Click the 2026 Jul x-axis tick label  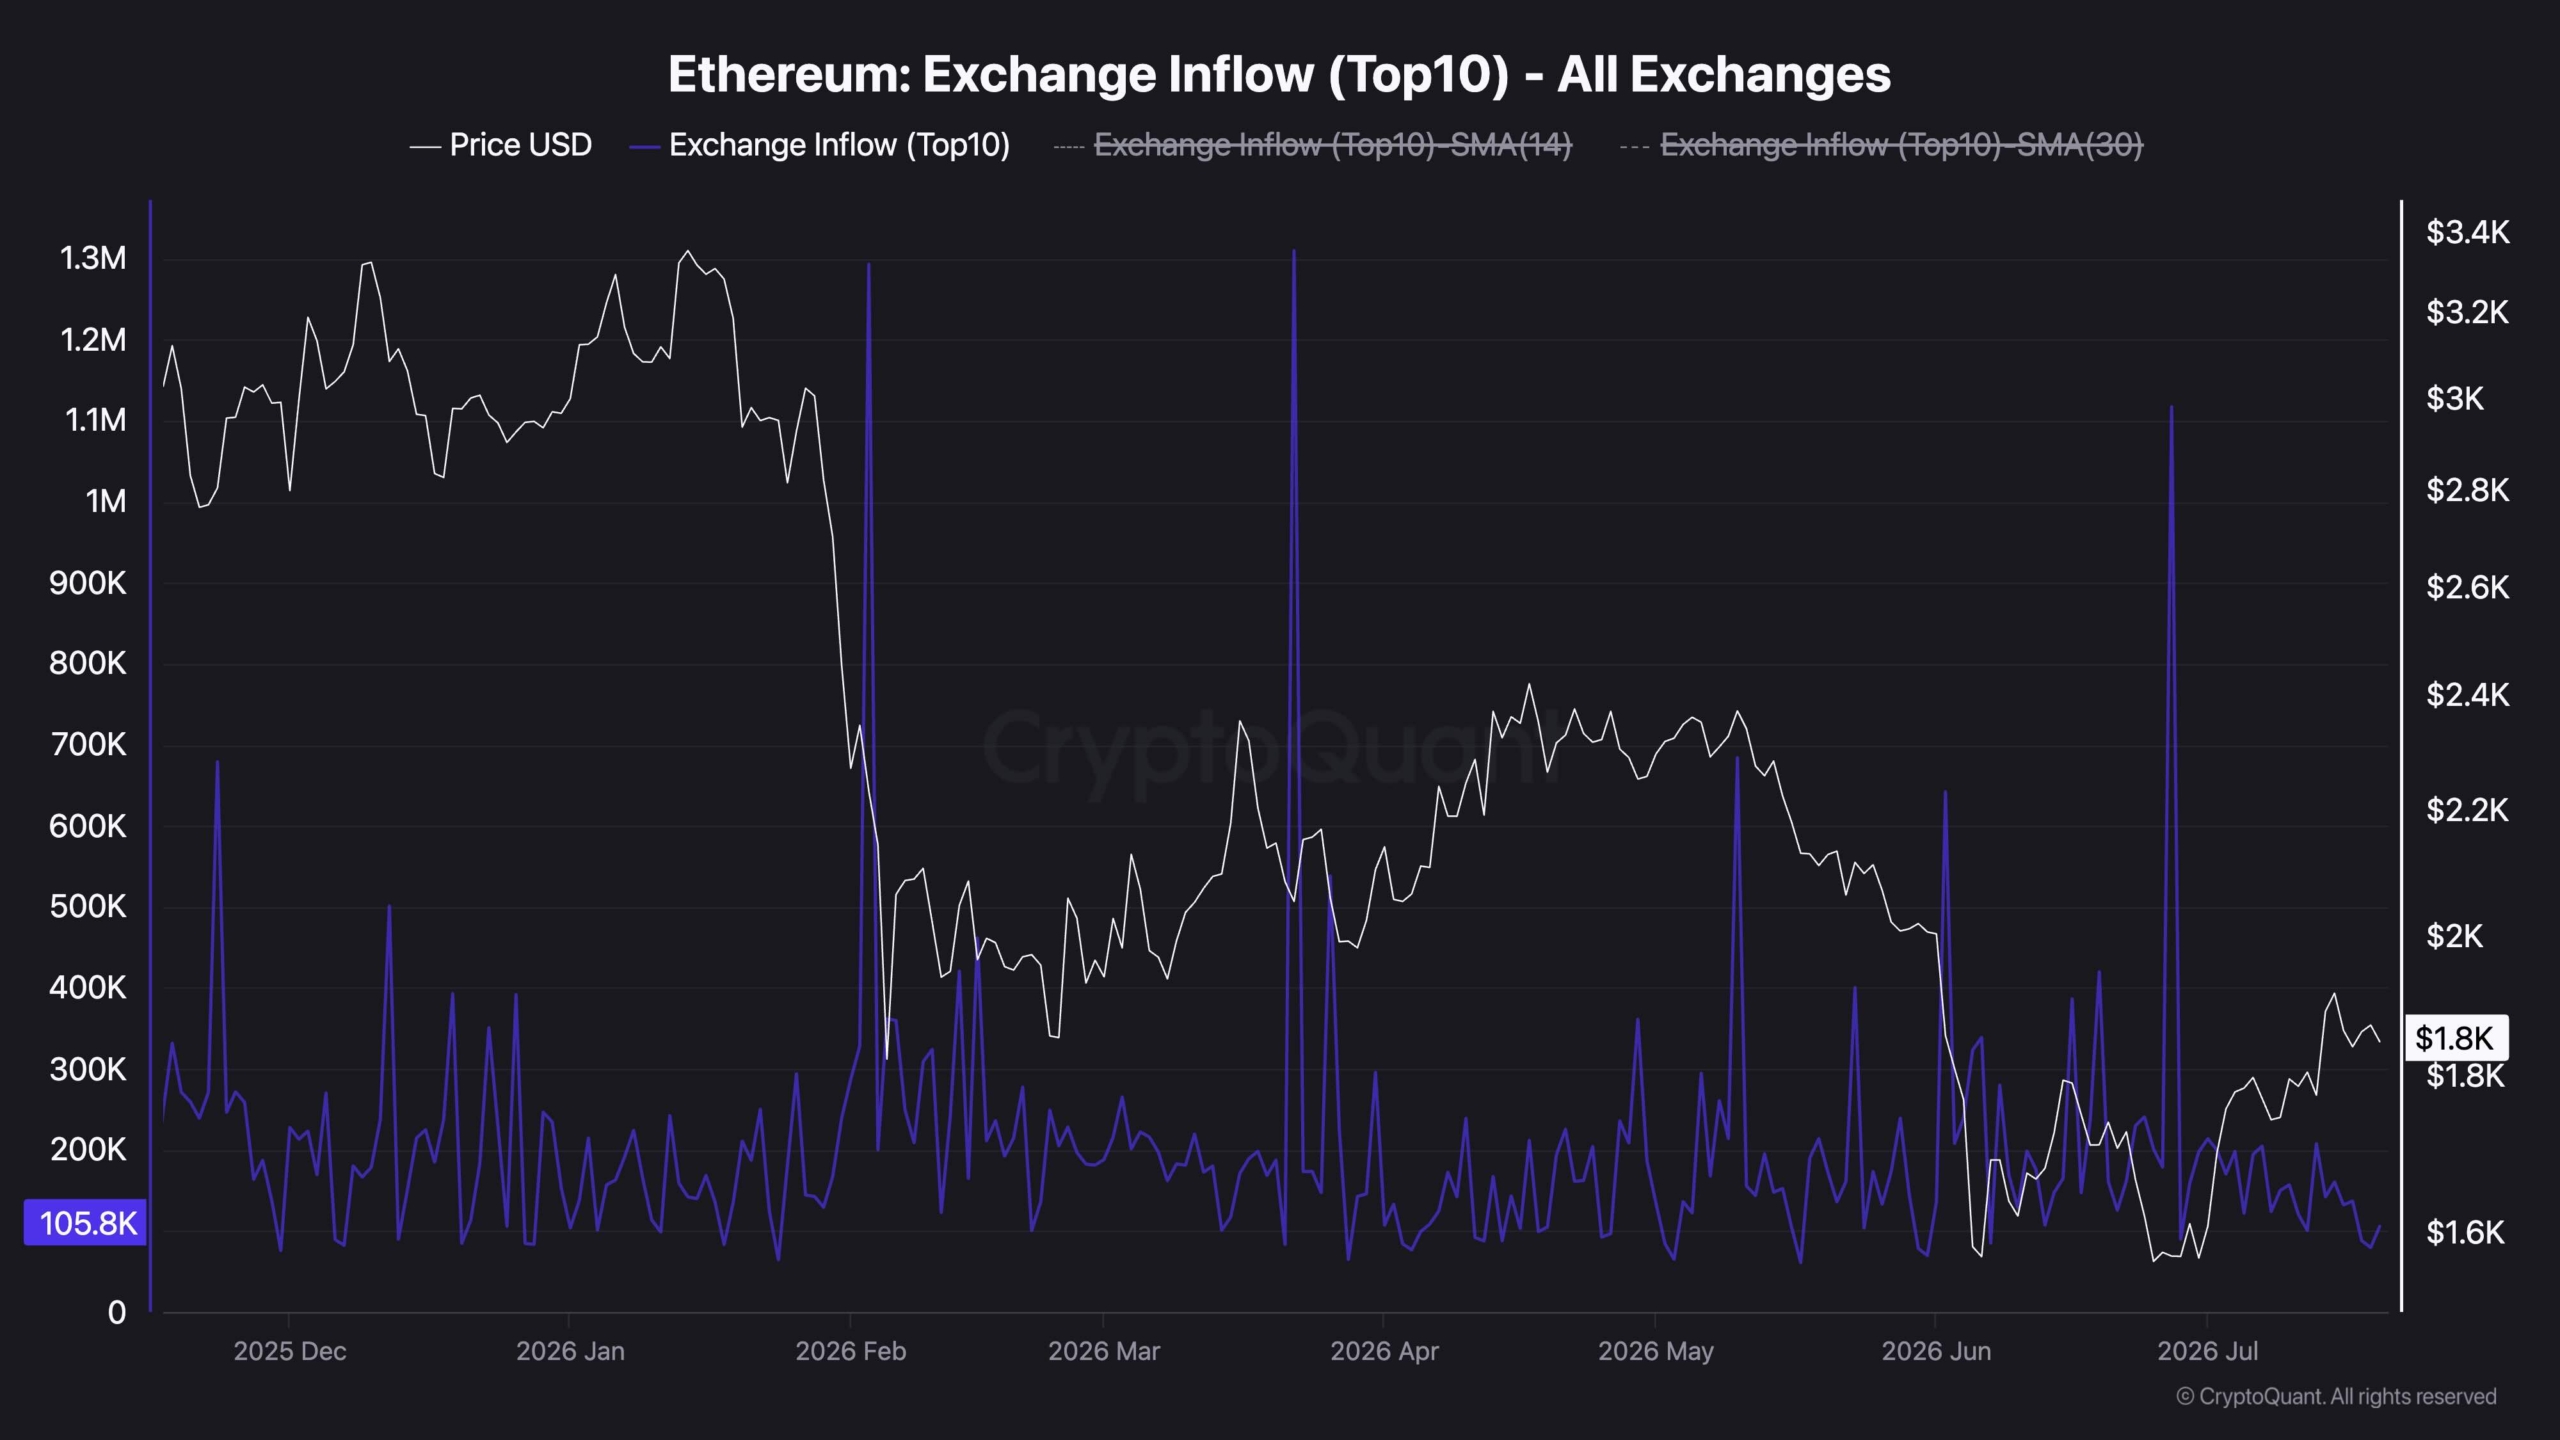click(2207, 1351)
